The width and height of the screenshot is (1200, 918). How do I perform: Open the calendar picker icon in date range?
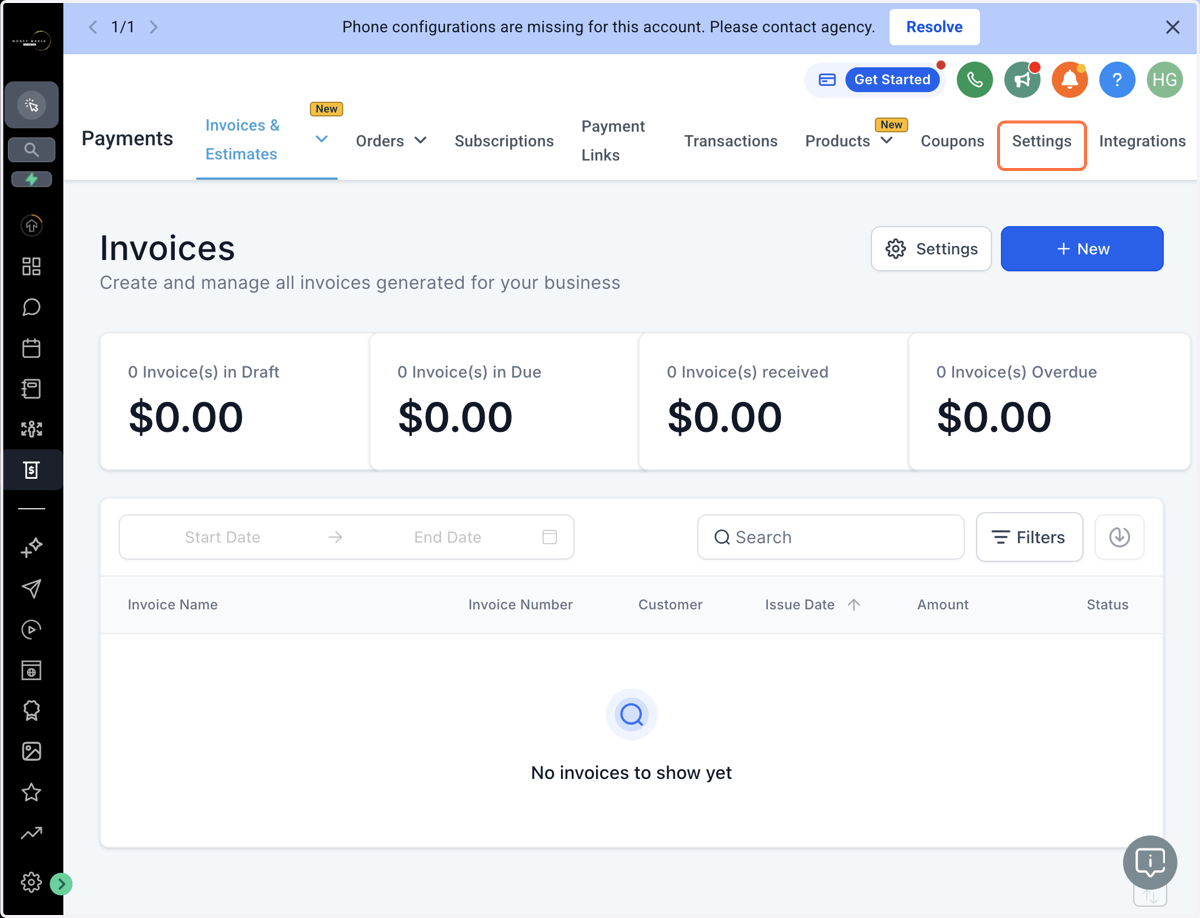click(x=549, y=537)
